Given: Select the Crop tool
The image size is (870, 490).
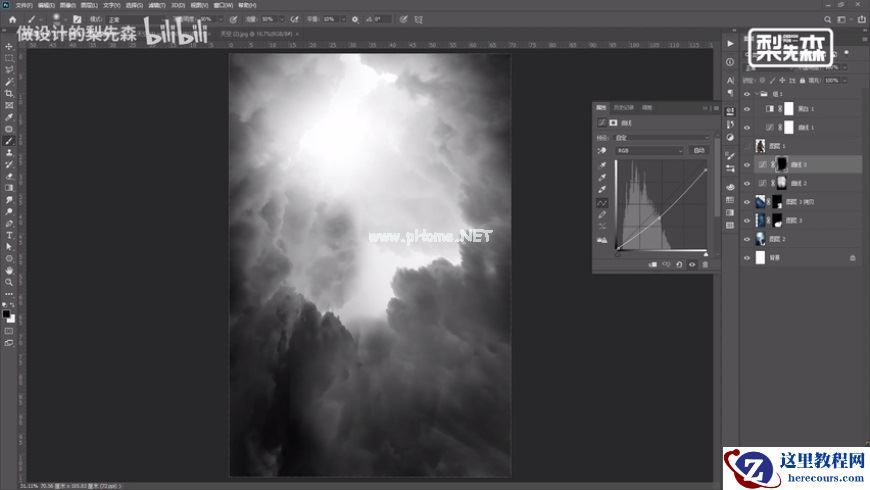Looking at the screenshot, I should click(9, 93).
